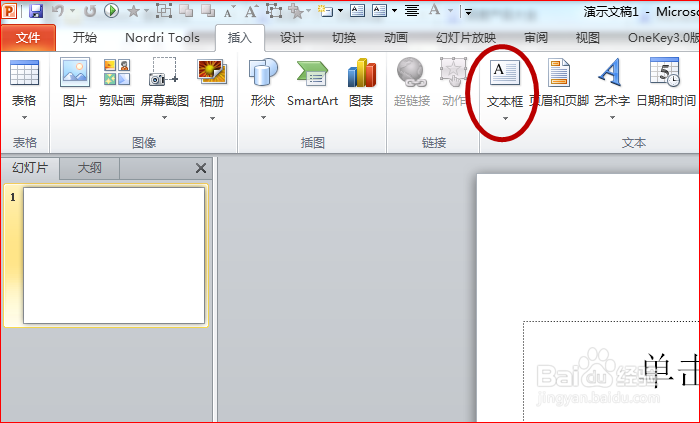Open the Undo history dropdown arrow

pos(72,11)
